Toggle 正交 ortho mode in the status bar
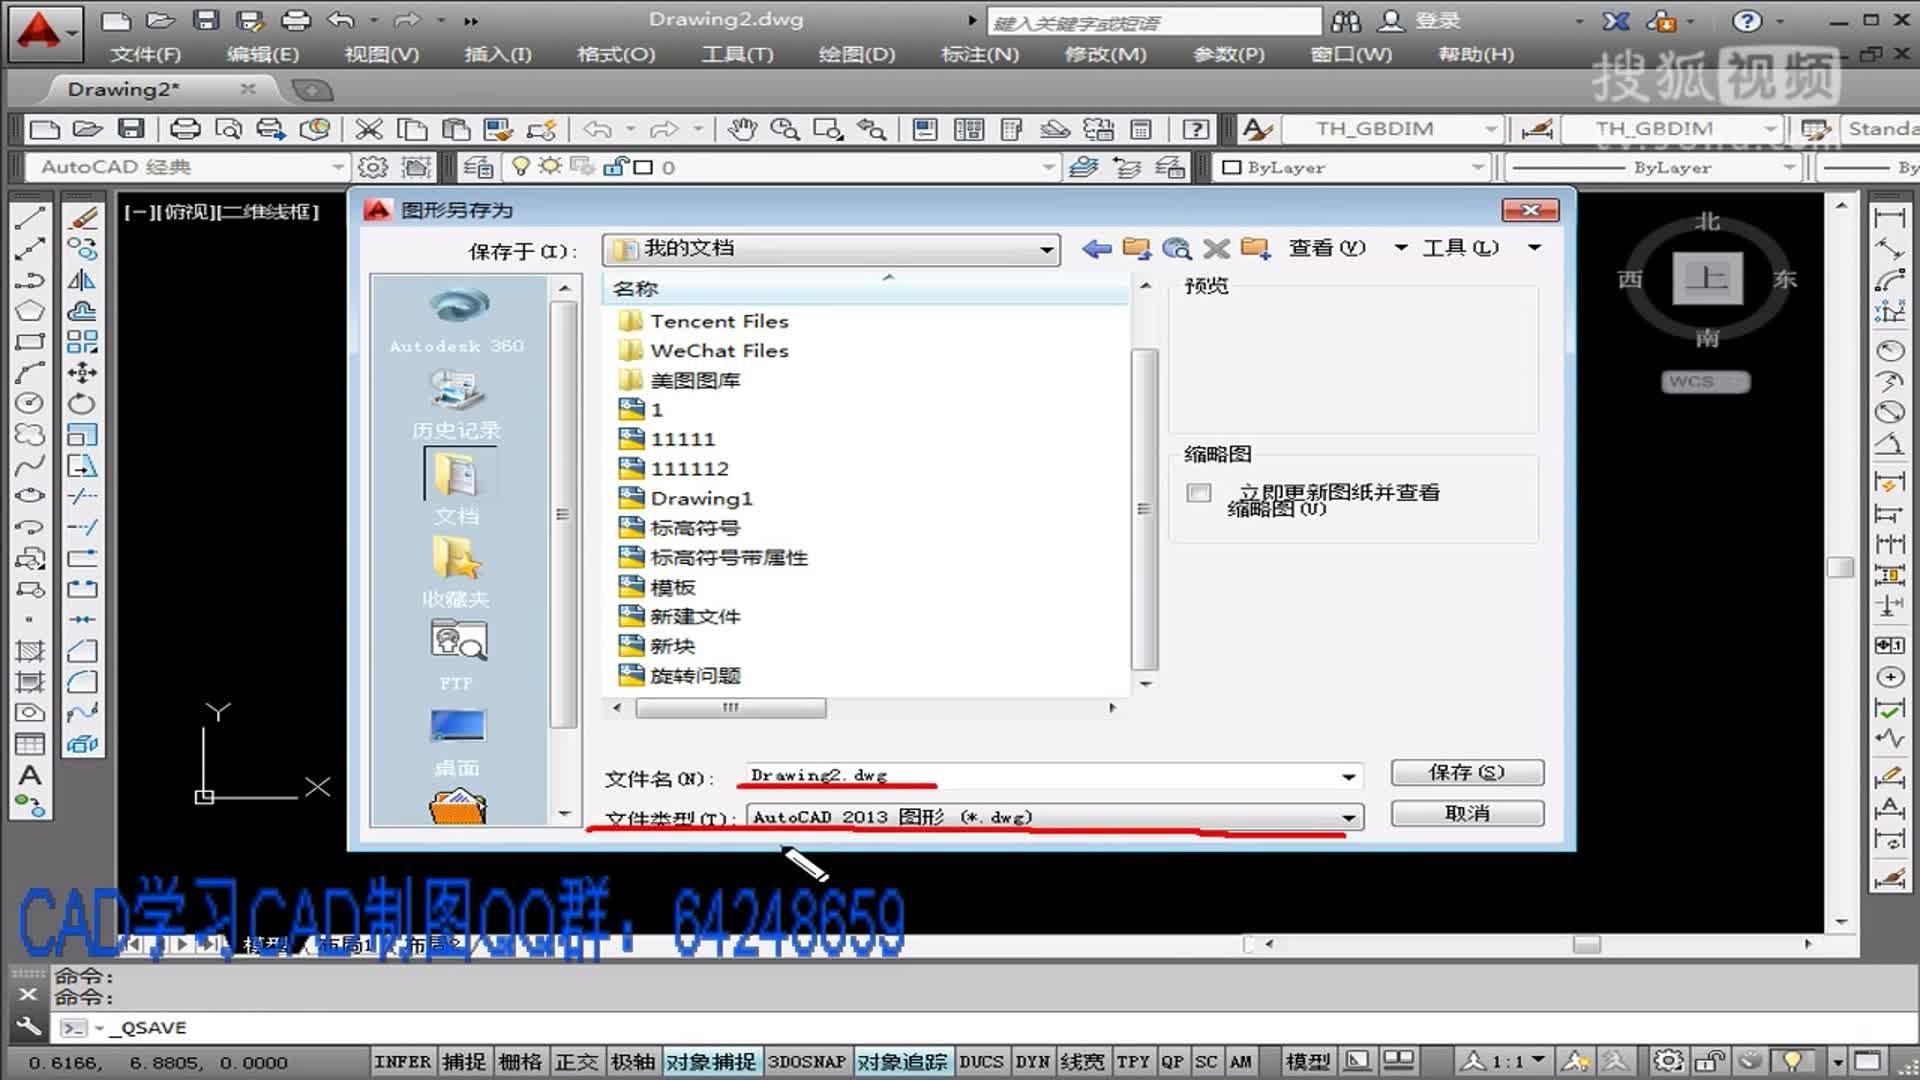Screen dimensions: 1920x1080 click(x=576, y=1062)
